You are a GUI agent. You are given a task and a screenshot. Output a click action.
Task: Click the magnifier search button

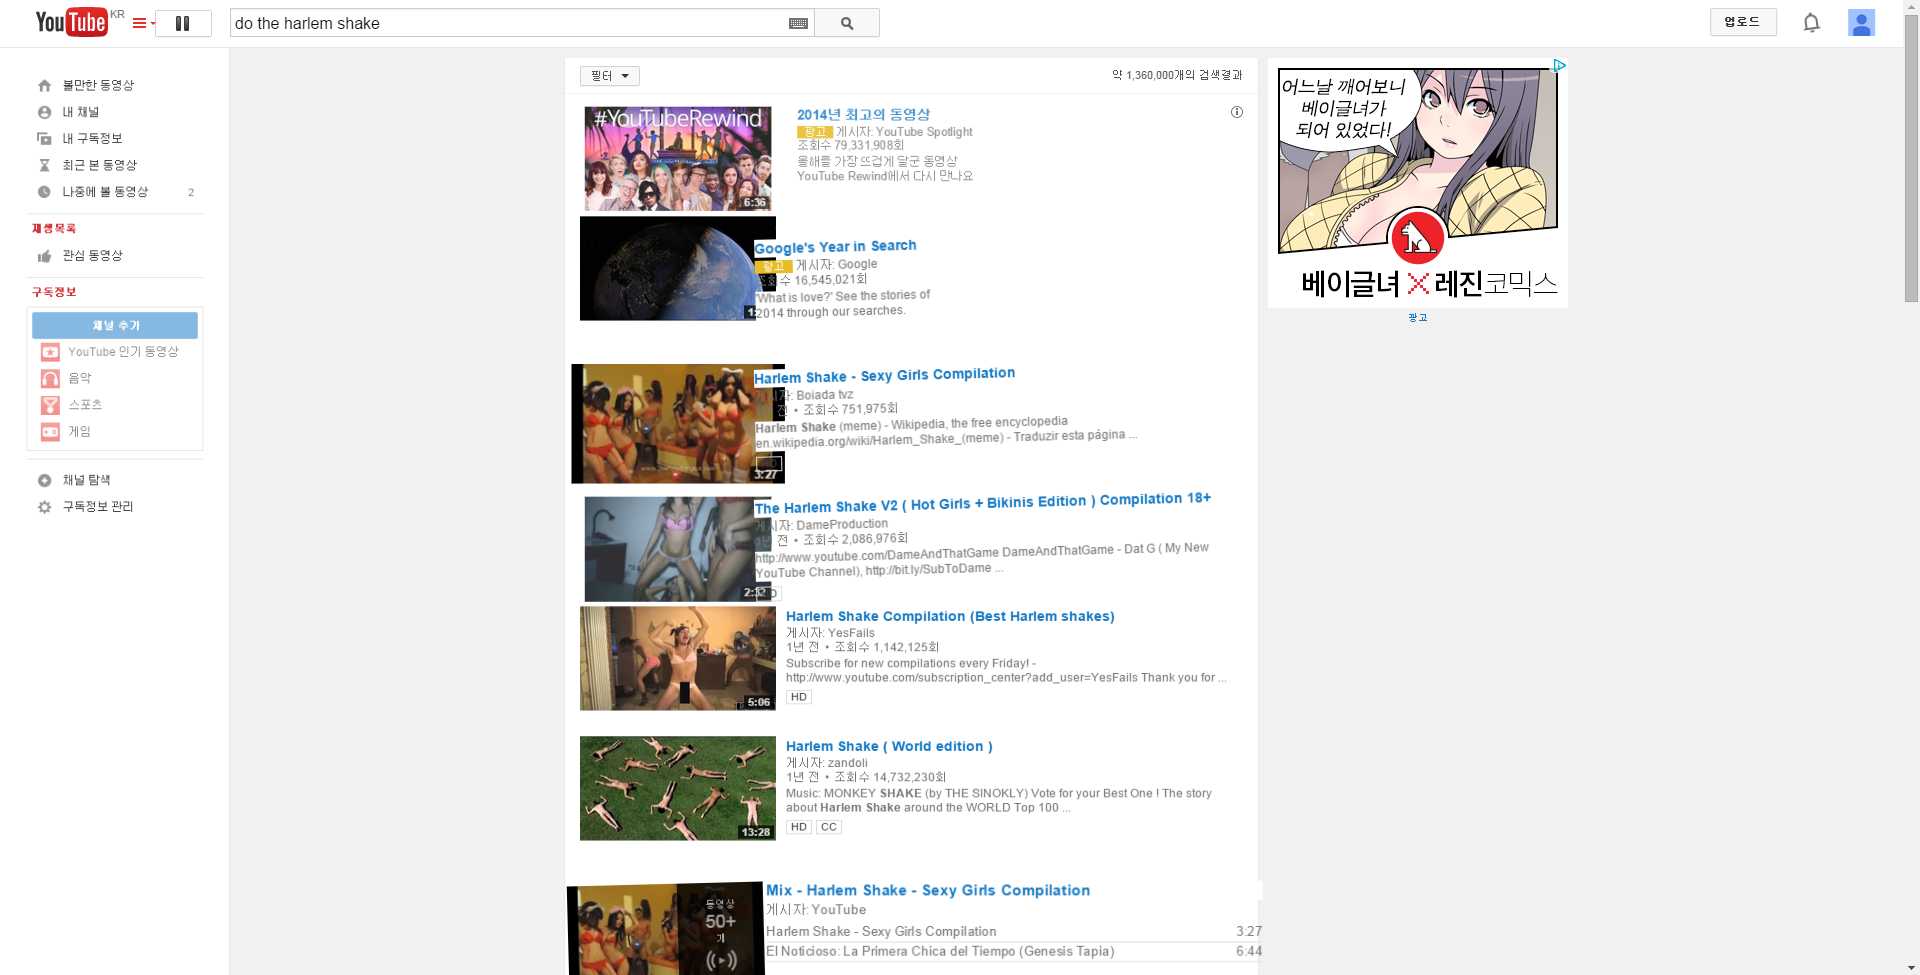847,23
